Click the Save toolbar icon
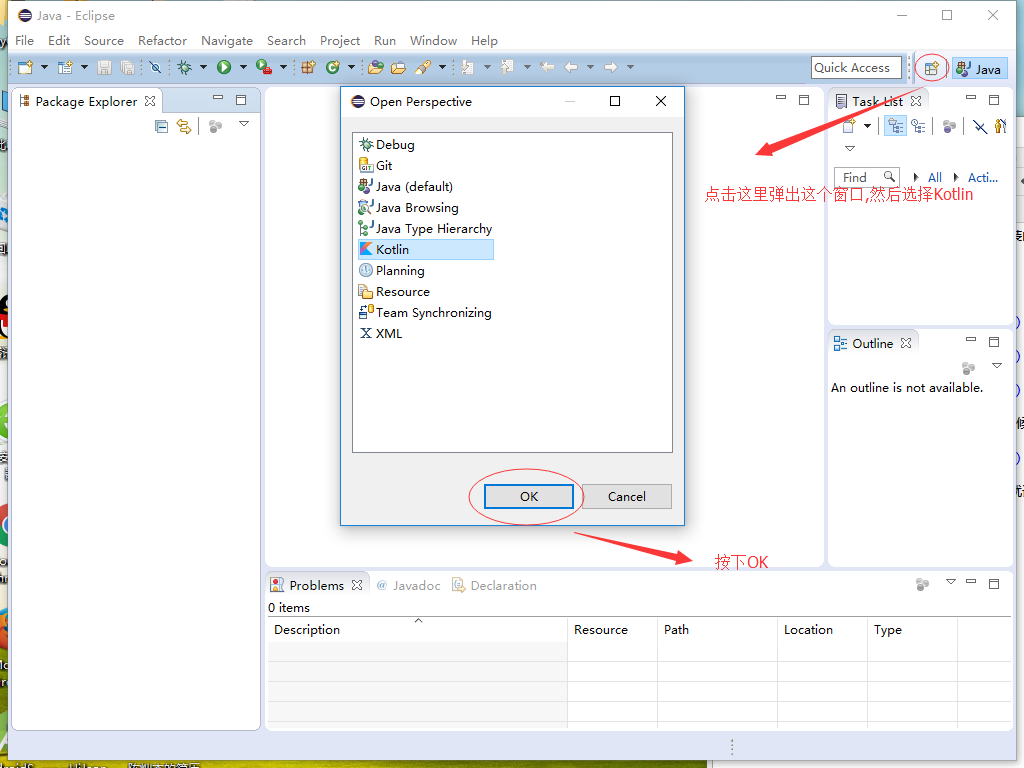The image size is (1024, 768). pos(104,67)
